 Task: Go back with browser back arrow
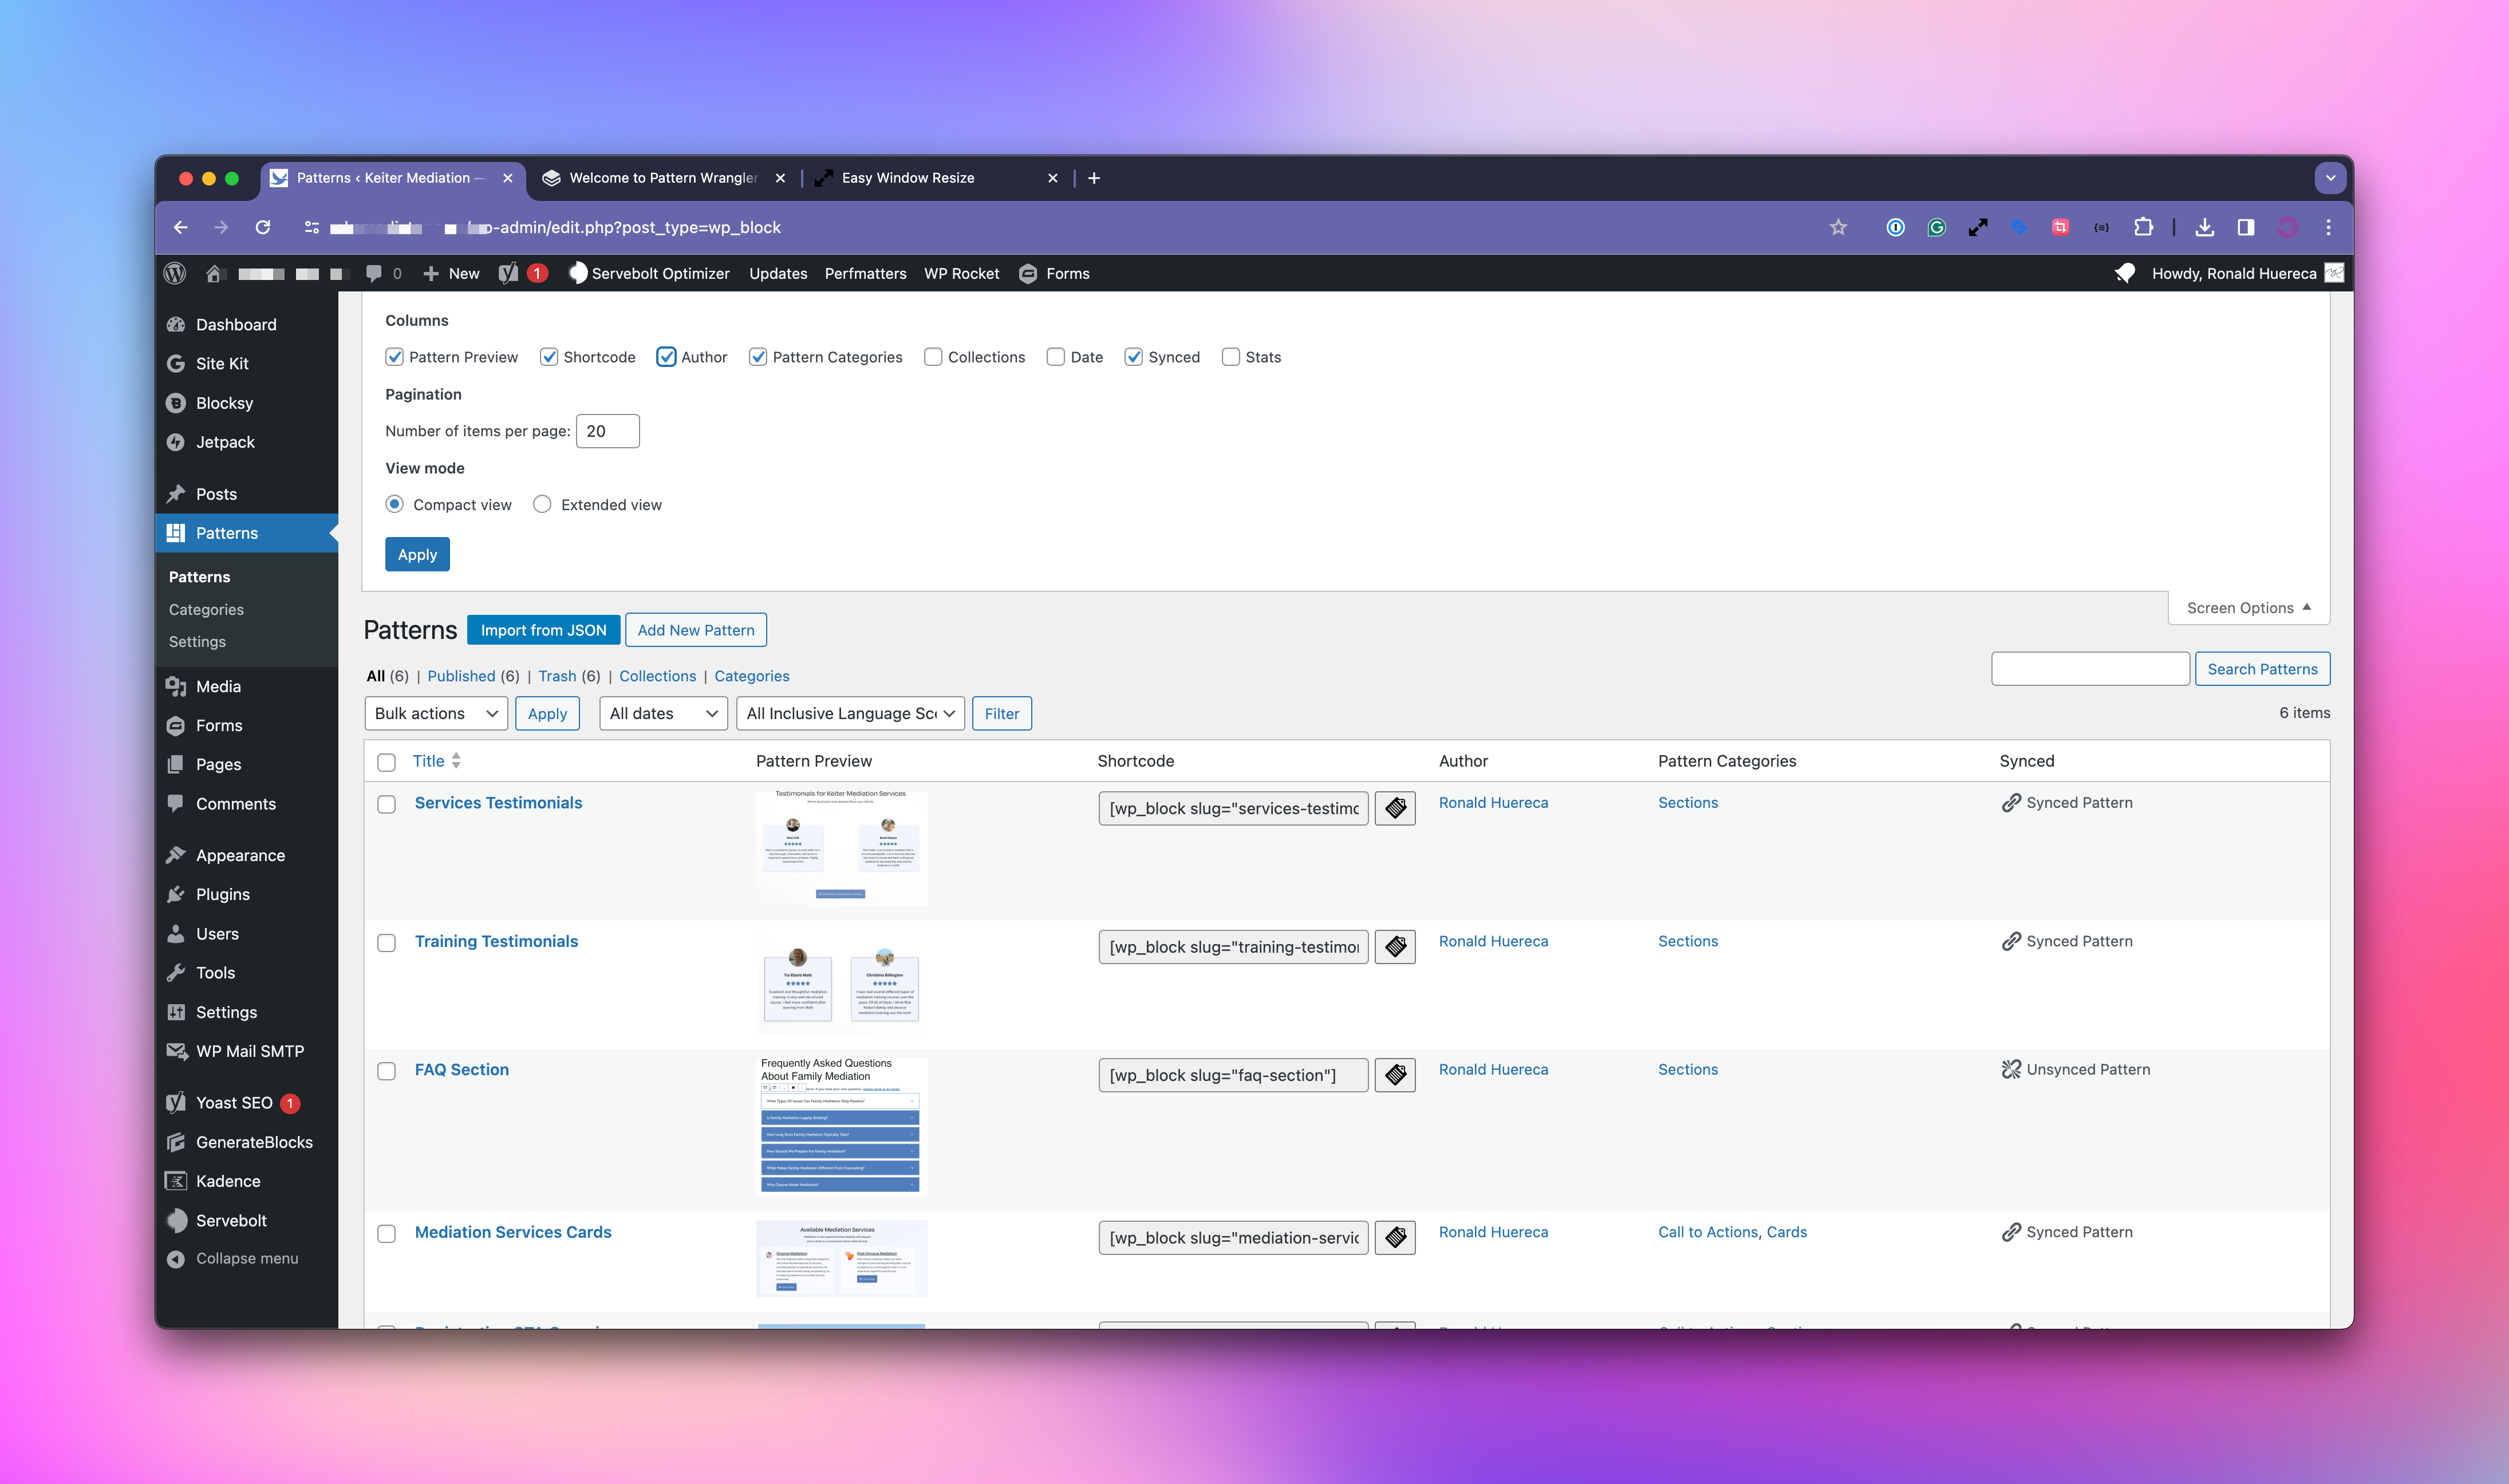pos(180,227)
